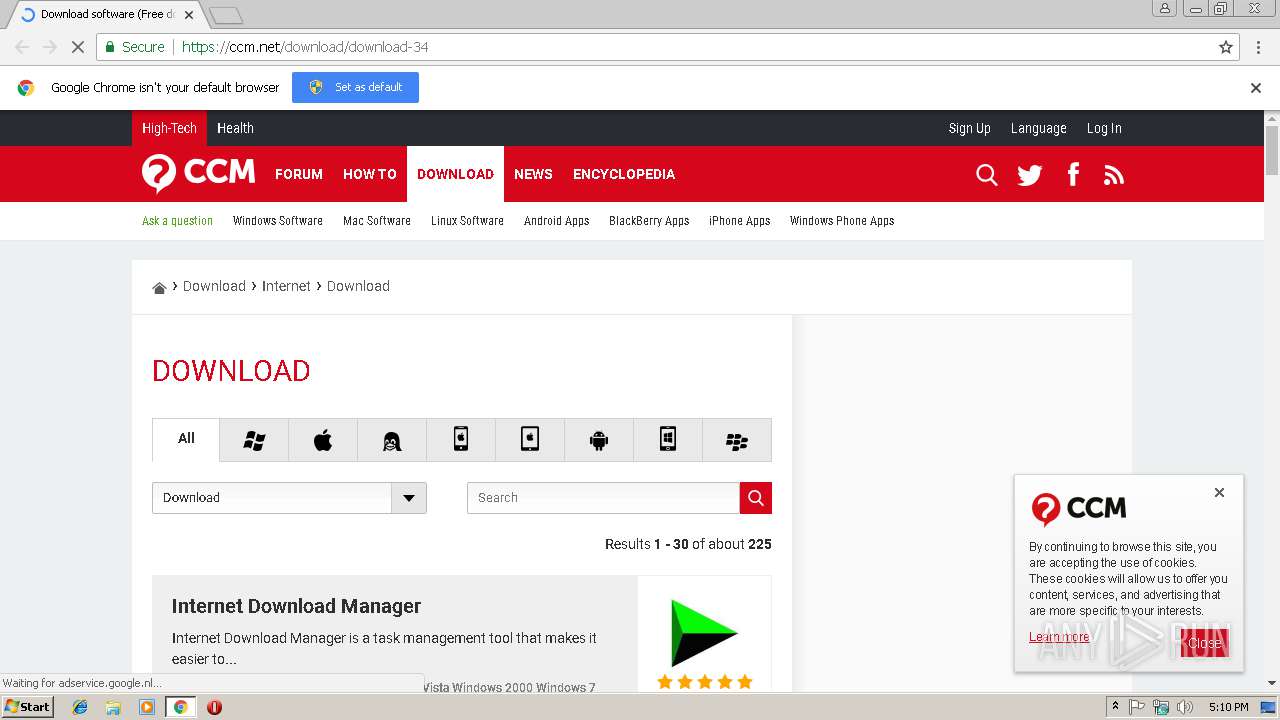Image resolution: width=1280 pixels, height=720 pixels.
Task: Filter downloads by Linux penguin icon
Action: tap(392, 440)
